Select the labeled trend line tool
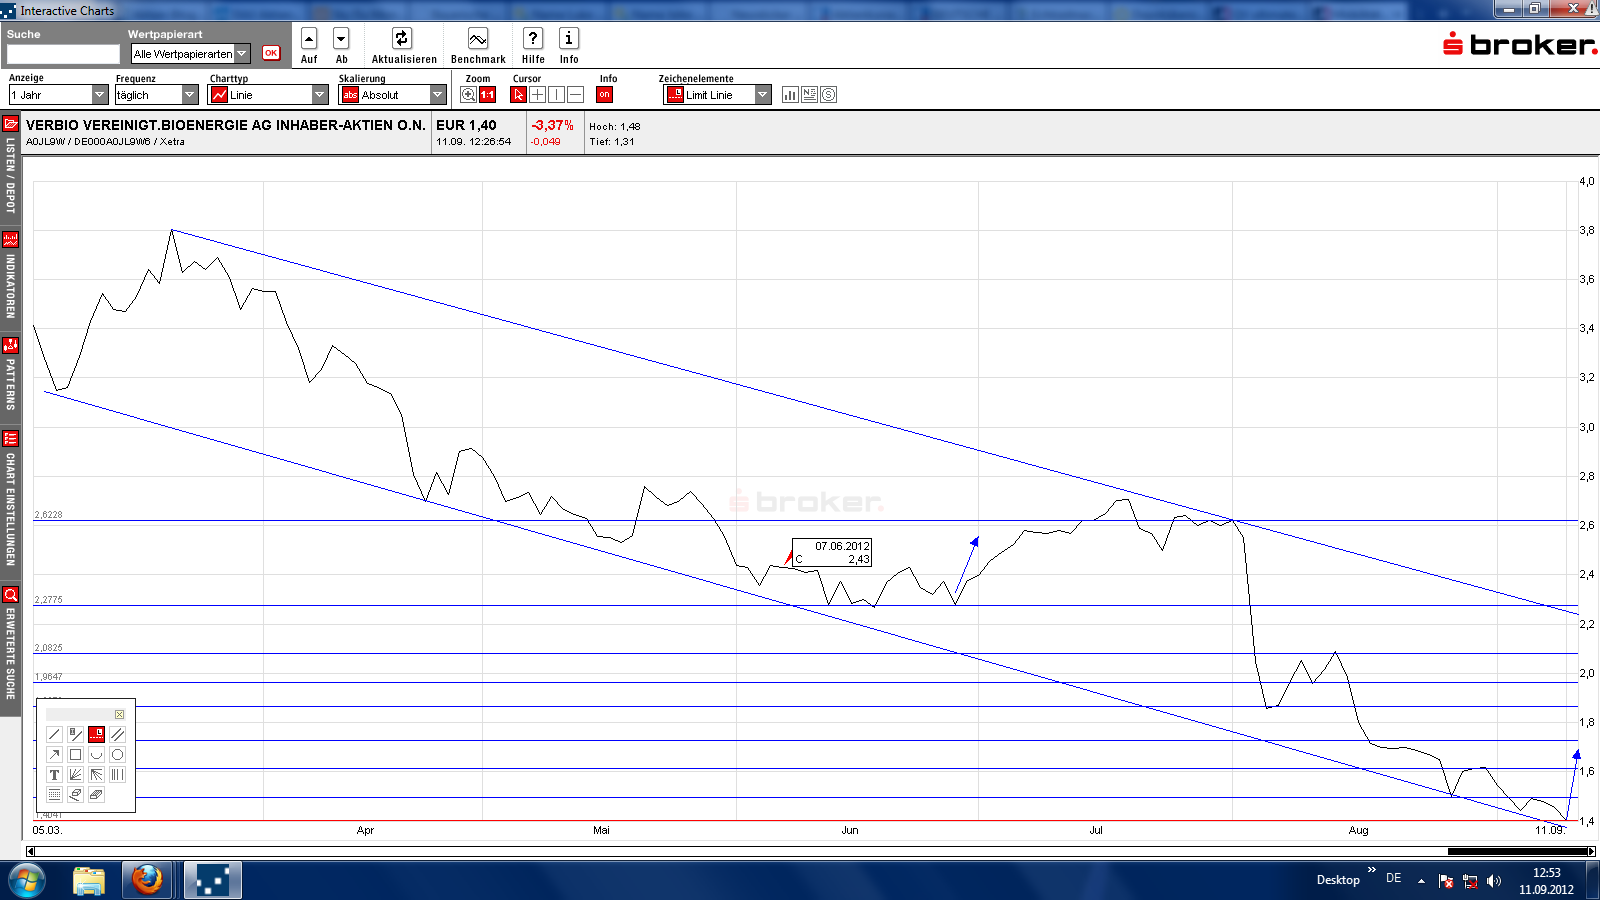 (75, 735)
